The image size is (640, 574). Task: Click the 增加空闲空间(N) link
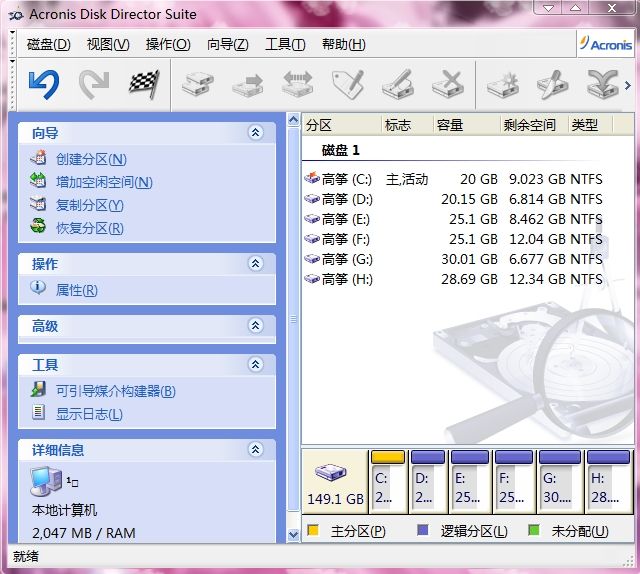[x=104, y=182]
